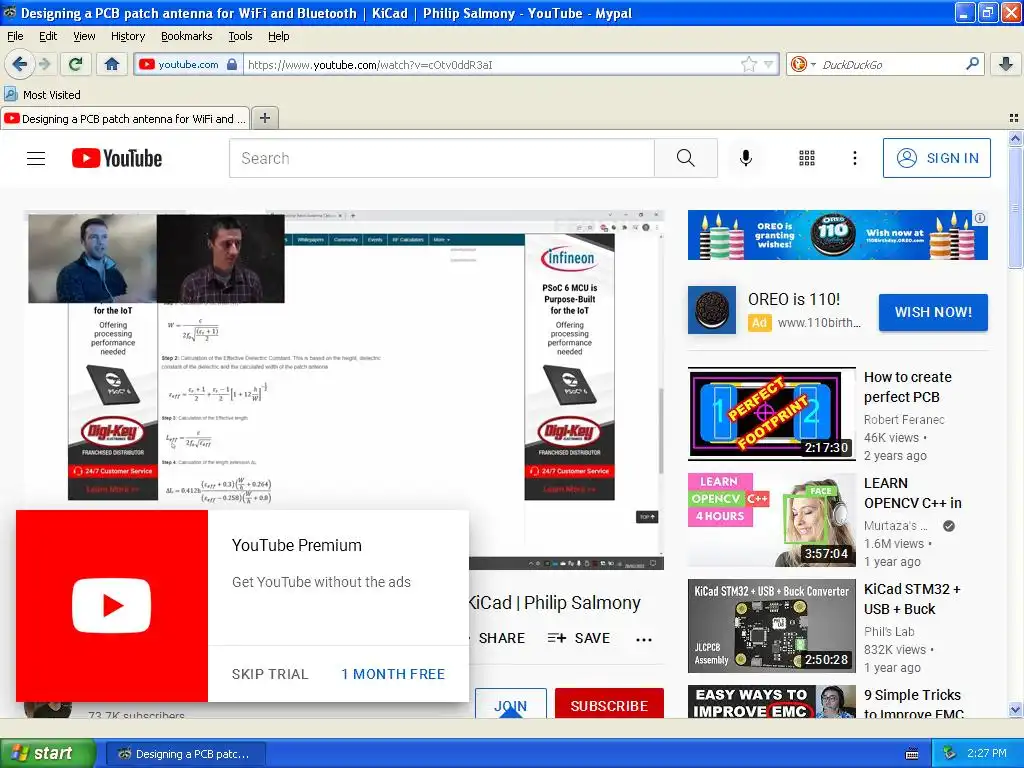
Task: Select Designing a PCB patc... taskbar item
Action: [185, 754]
